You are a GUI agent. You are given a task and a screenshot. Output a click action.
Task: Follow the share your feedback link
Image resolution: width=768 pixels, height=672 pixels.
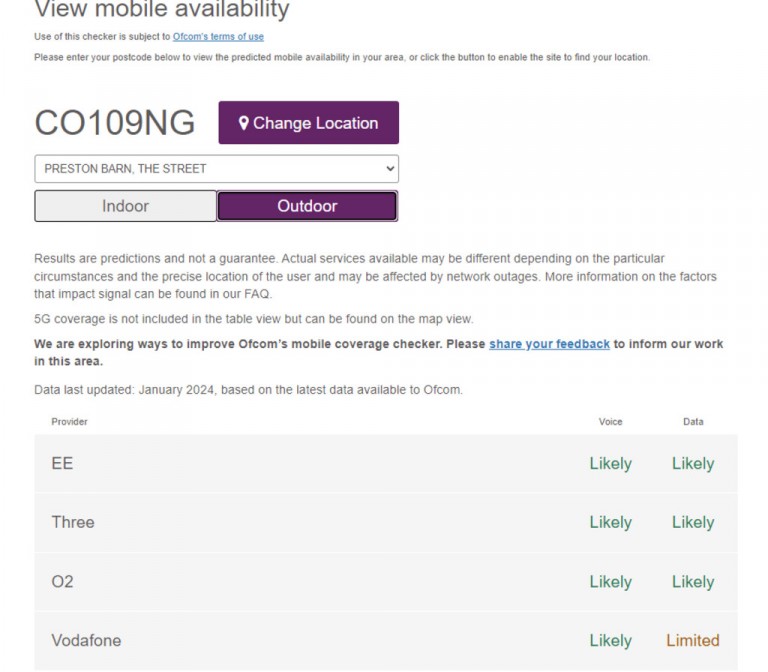(549, 344)
